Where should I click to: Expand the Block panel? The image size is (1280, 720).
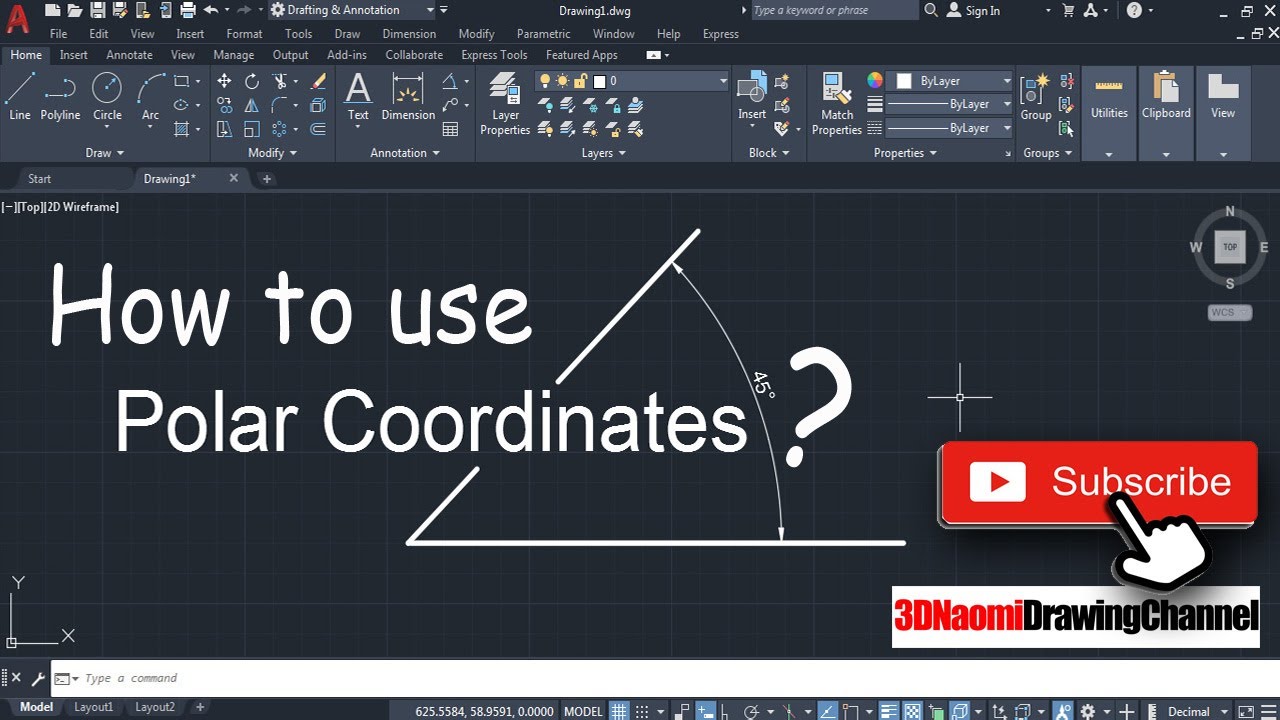(769, 153)
